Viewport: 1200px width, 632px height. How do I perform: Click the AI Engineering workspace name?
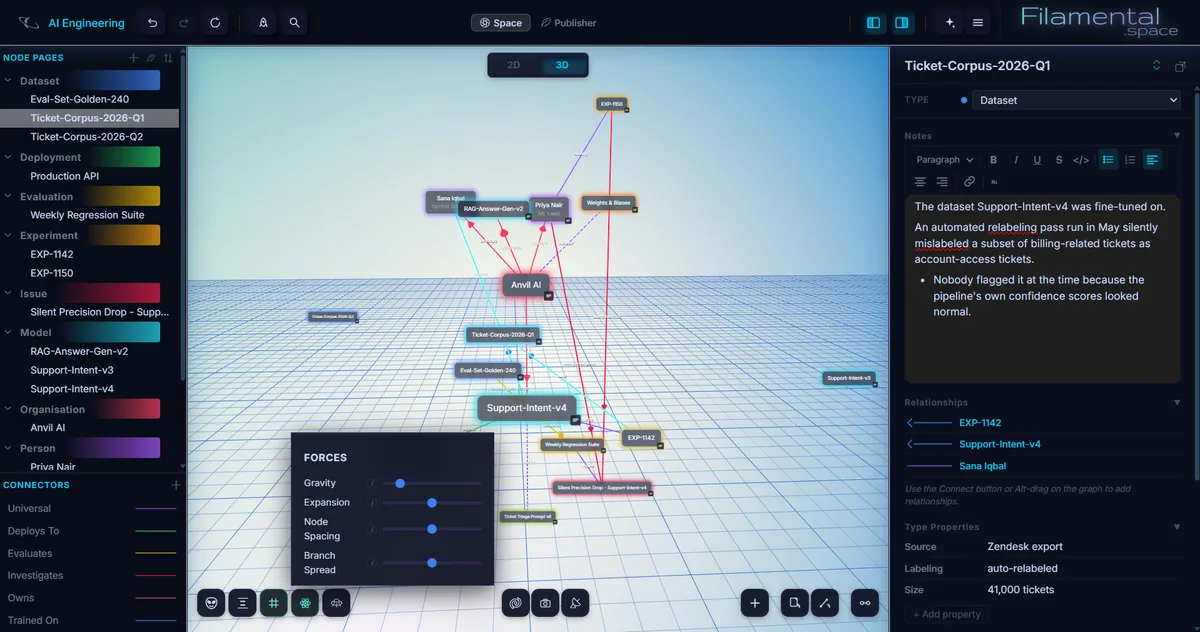click(x=87, y=23)
